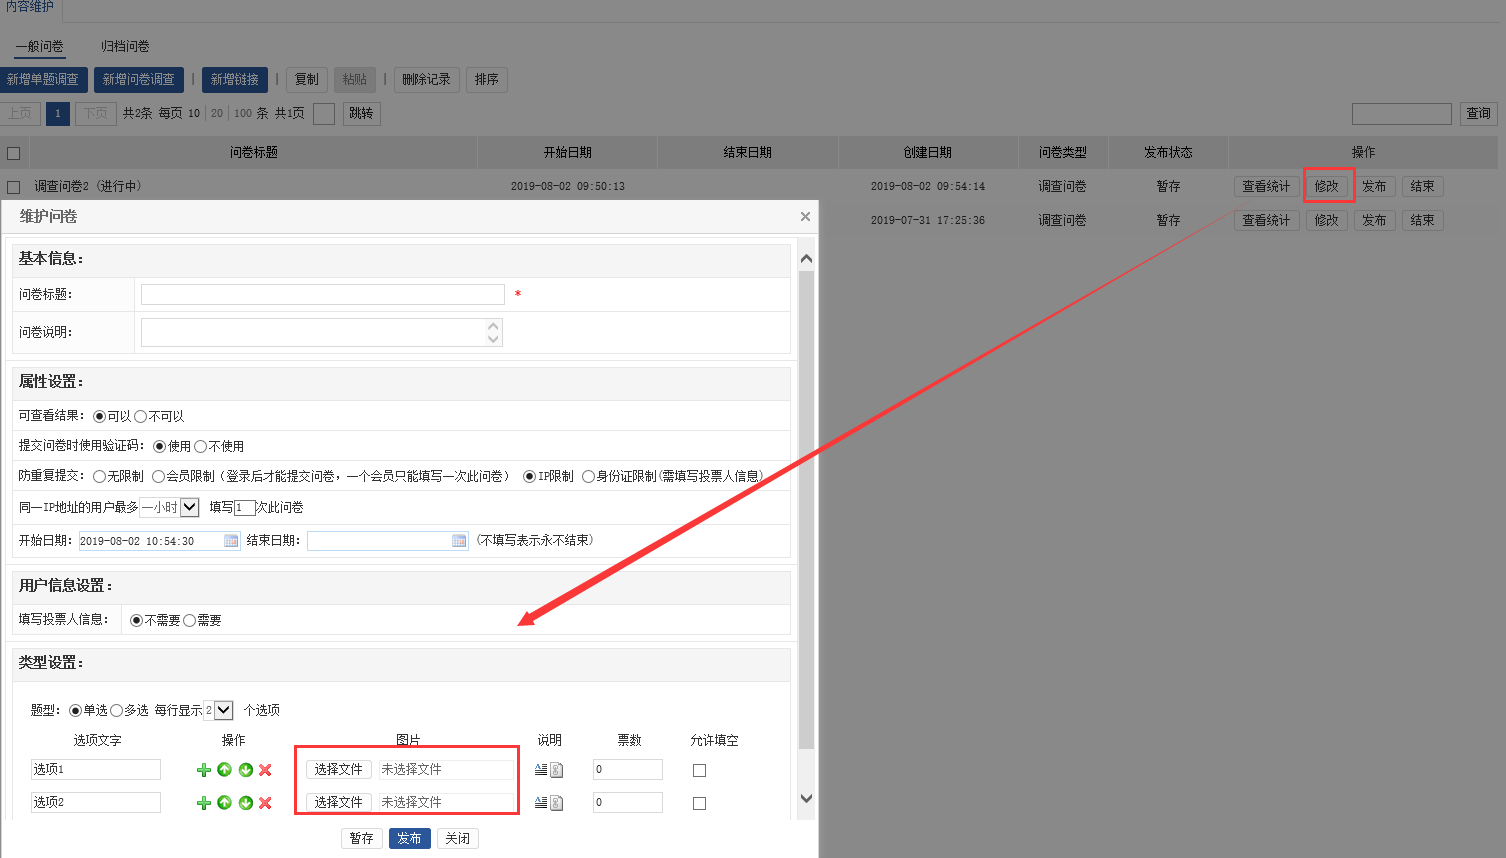
Task: Choose 不使用 for 验证码 setting
Action: [200, 446]
